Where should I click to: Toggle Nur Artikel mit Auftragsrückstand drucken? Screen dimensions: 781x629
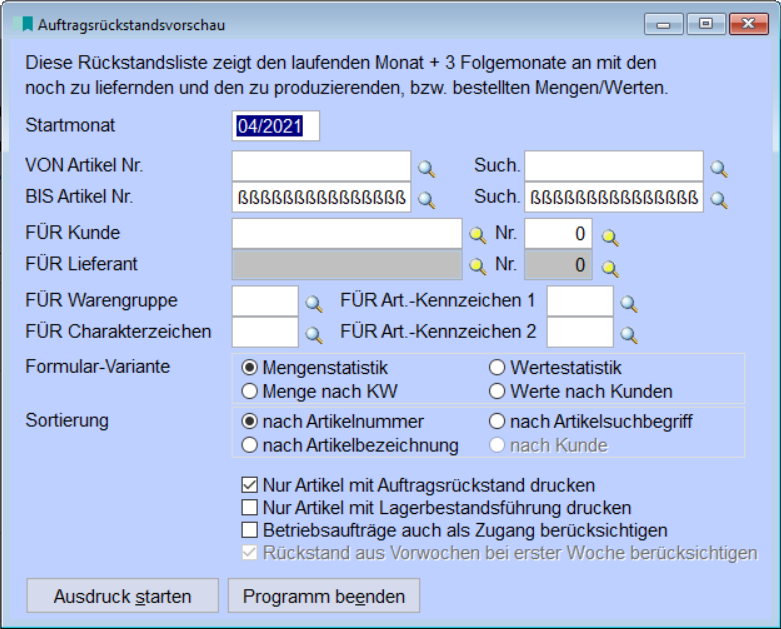418,485
